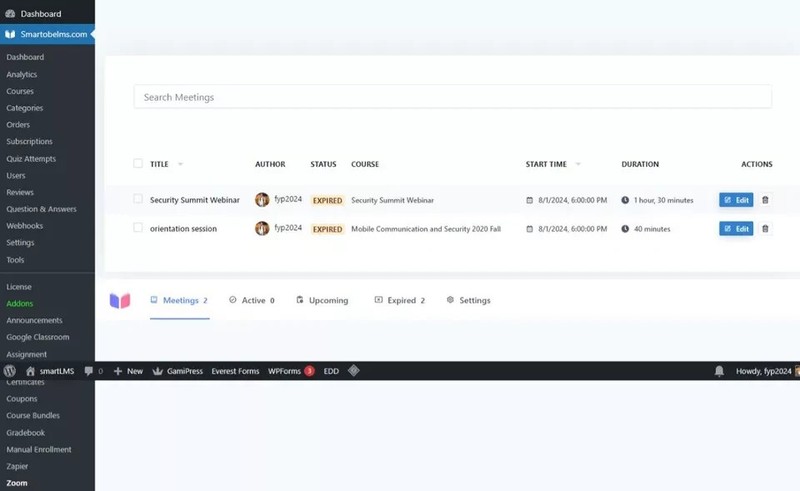Open Gradebook in the sidebar

[26, 433]
